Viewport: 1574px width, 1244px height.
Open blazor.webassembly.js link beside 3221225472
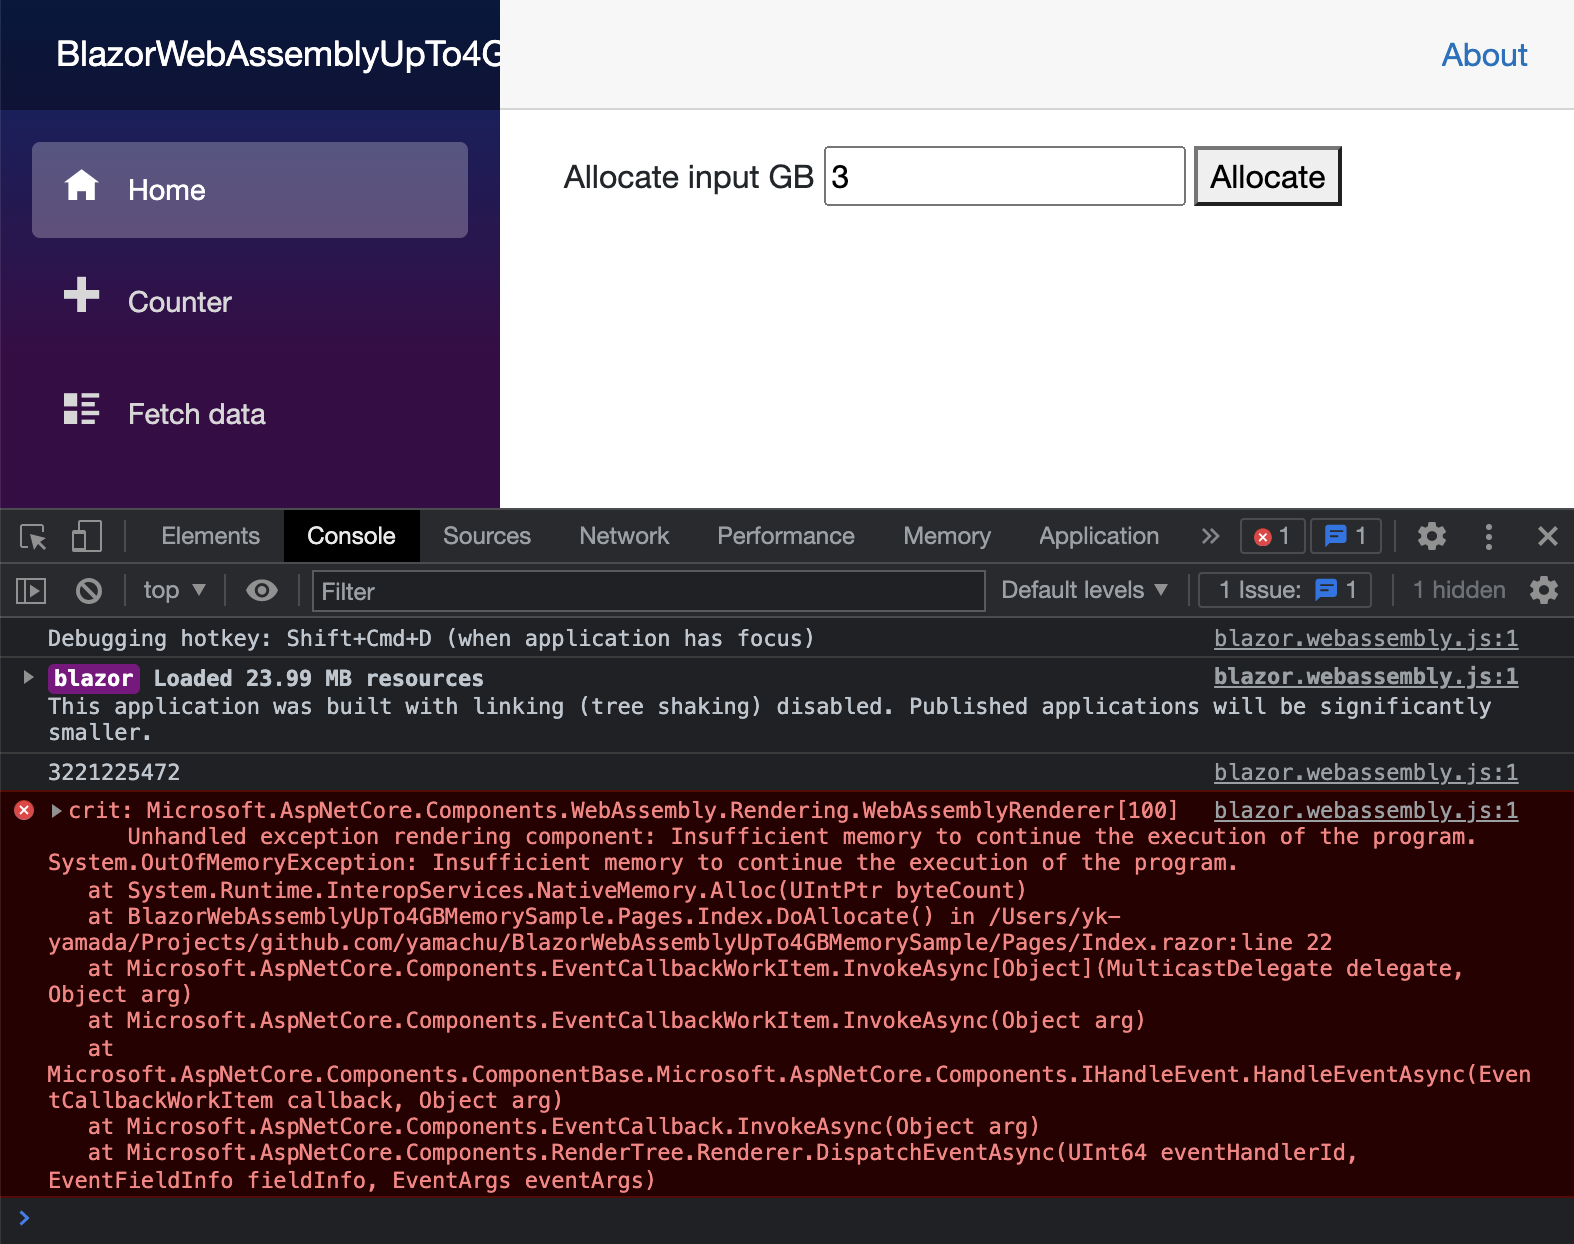coord(1366,772)
